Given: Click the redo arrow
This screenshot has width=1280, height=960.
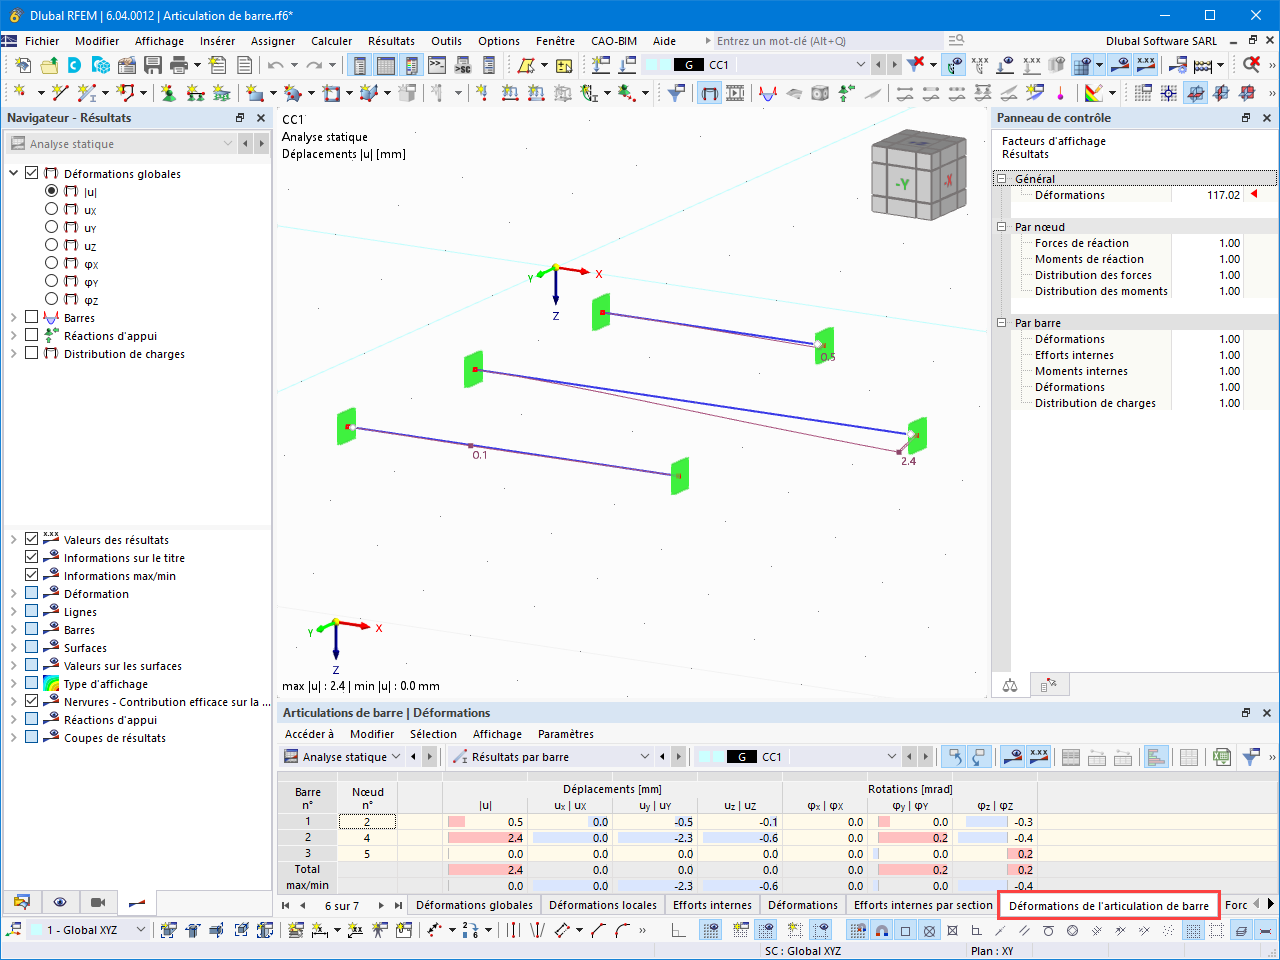Looking at the screenshot, I should pyautogui.click(x=314, y=65).
